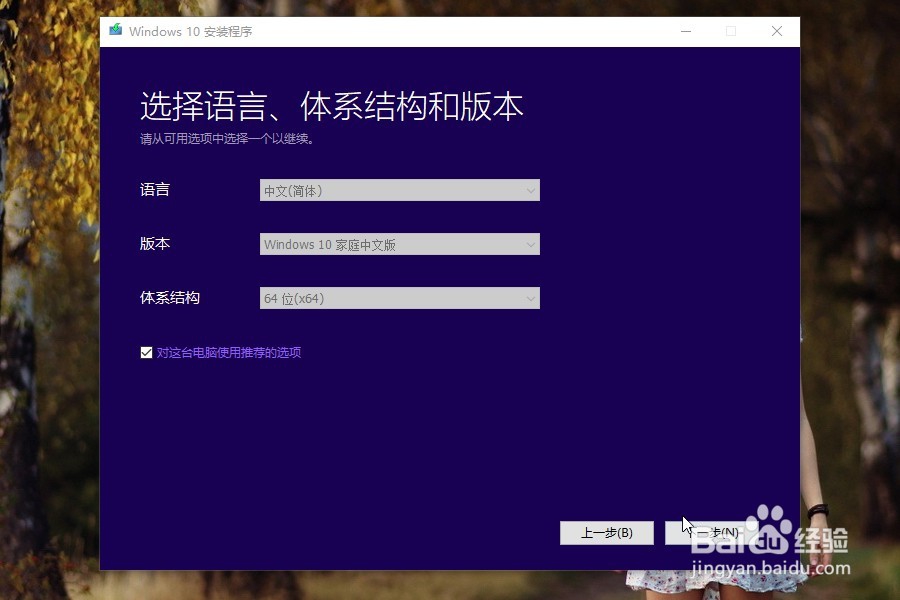Click the 上一步(B) back button

pos(607,533)
